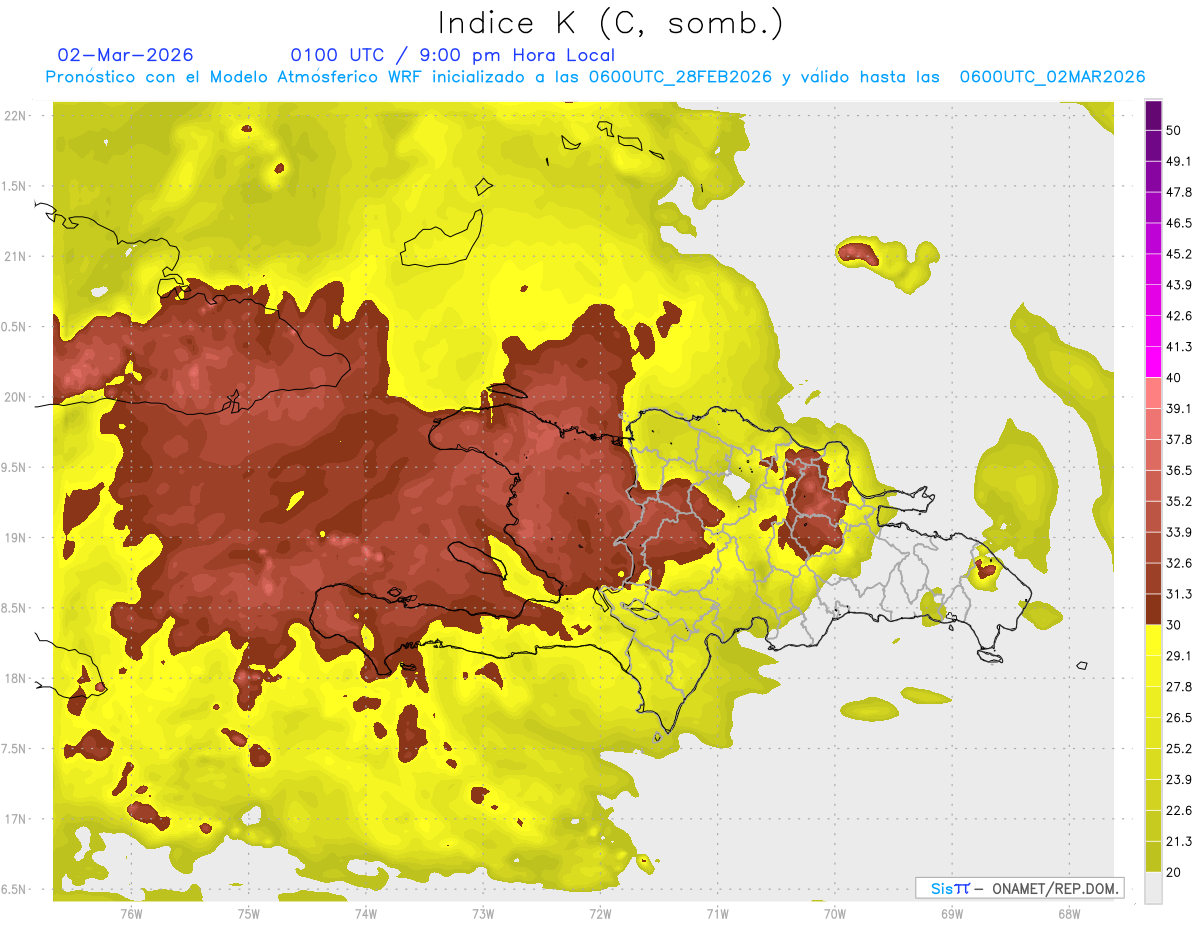Click the '74W' longitude label
The width and height of the screenshot is (1200, 927).
(365, 913)
